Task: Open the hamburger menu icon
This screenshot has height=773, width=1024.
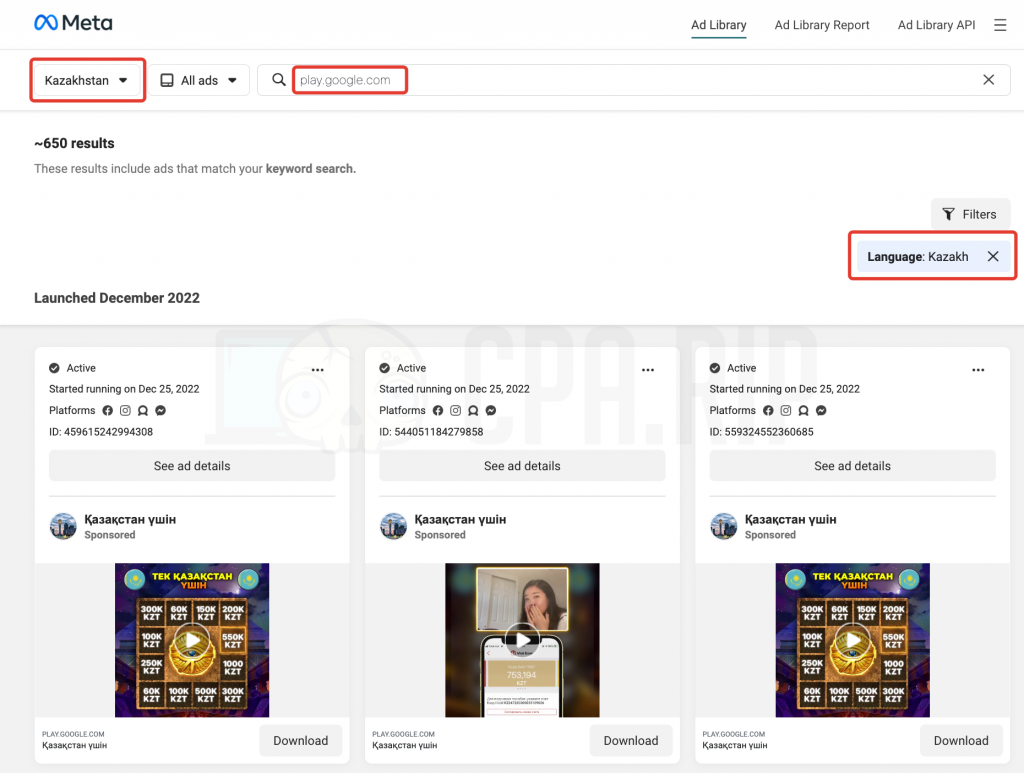Action: tap(1000, 25)
